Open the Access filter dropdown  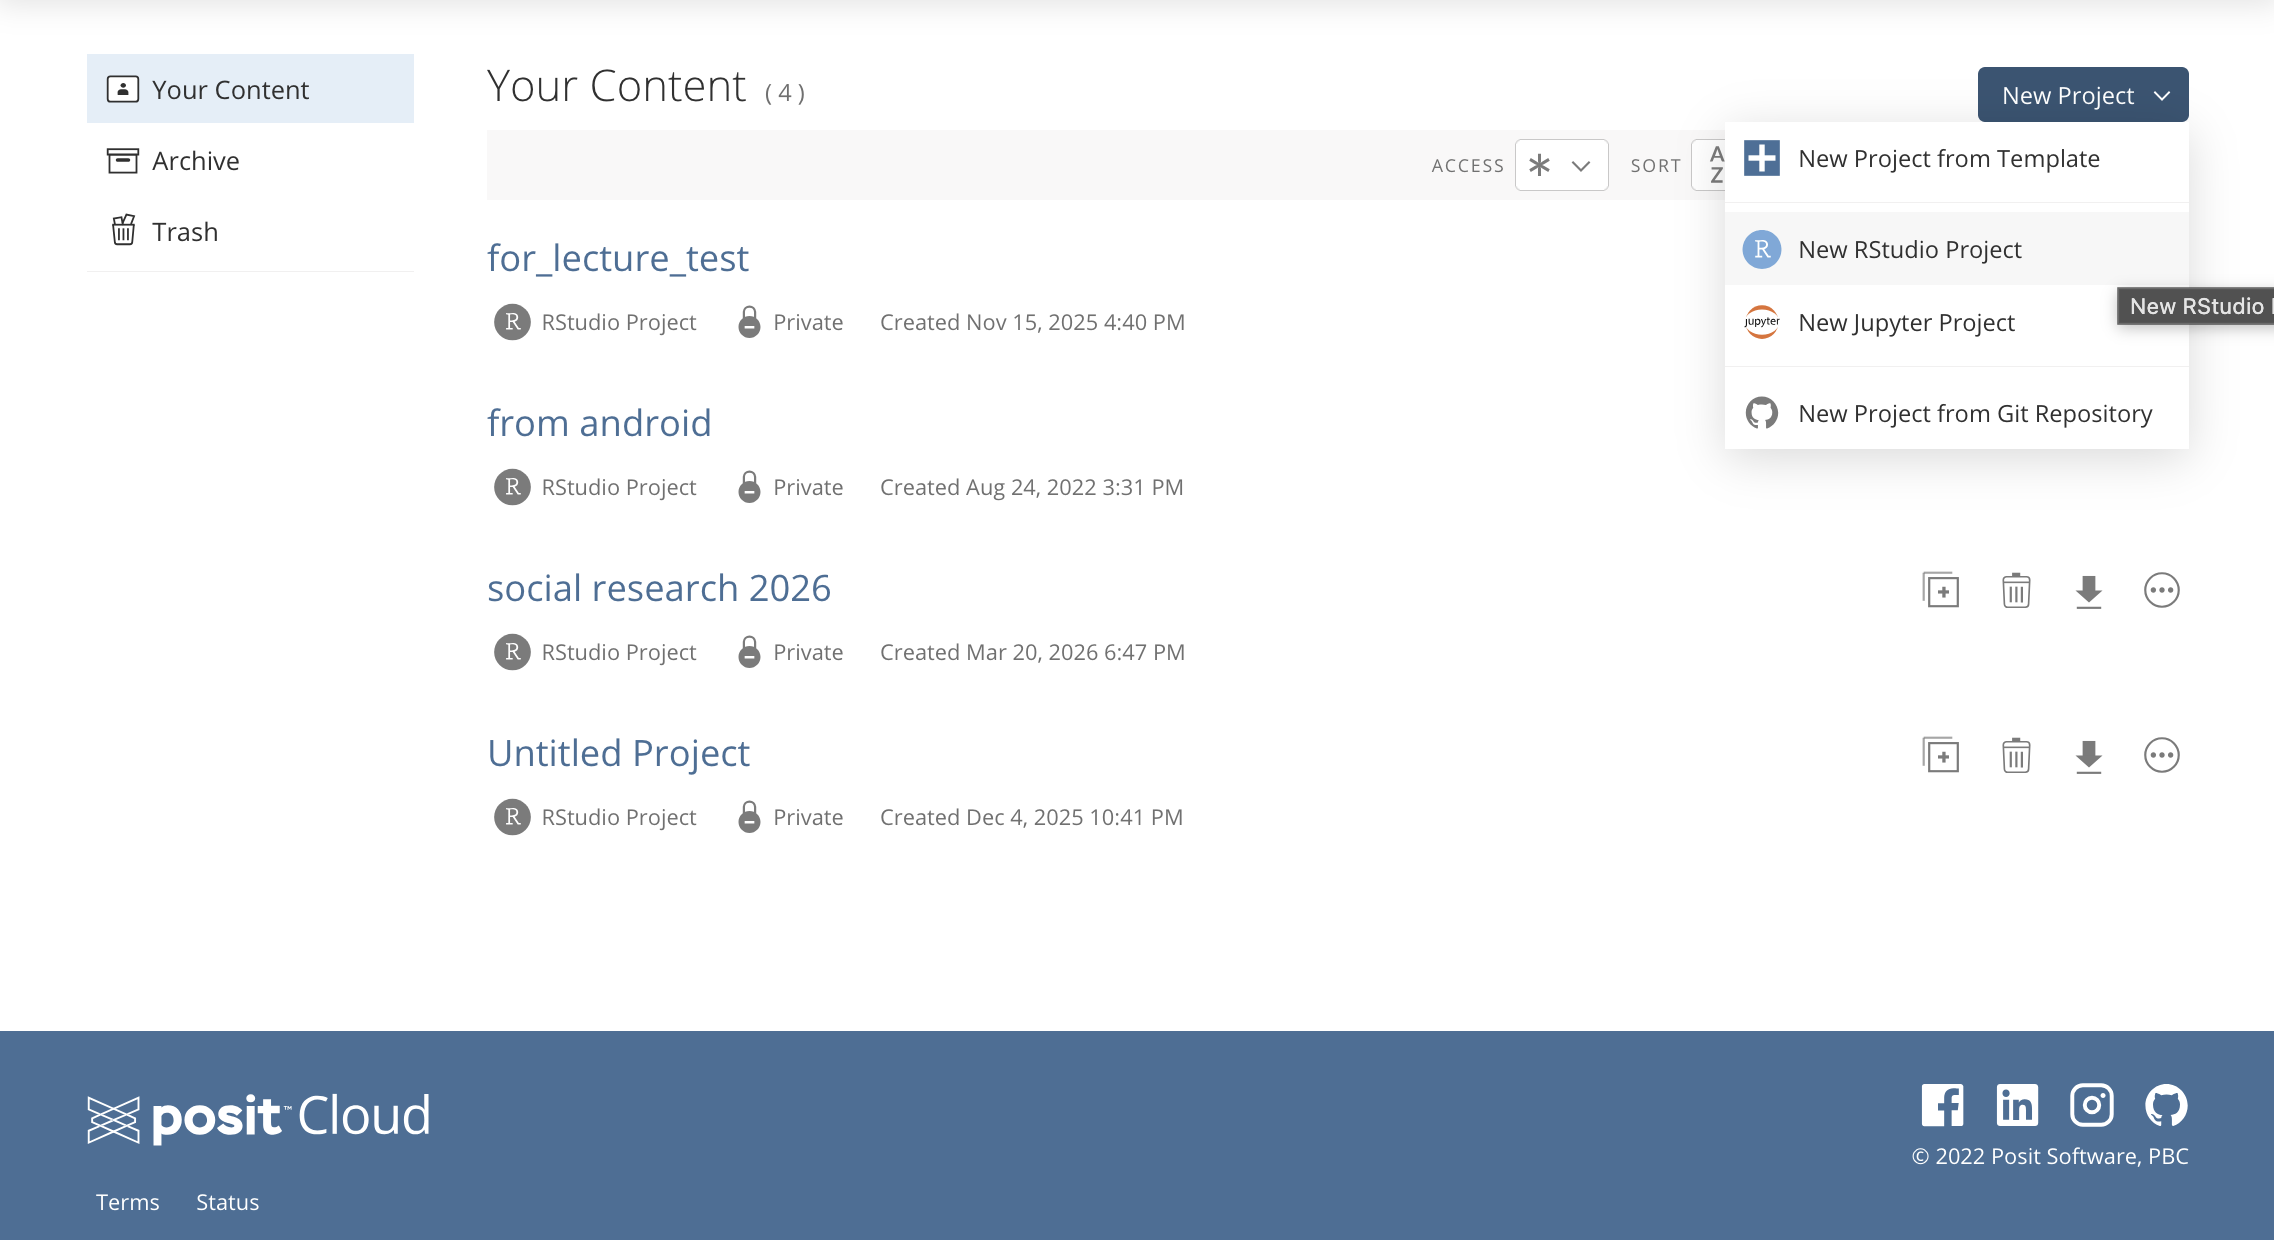[1561, 165]
